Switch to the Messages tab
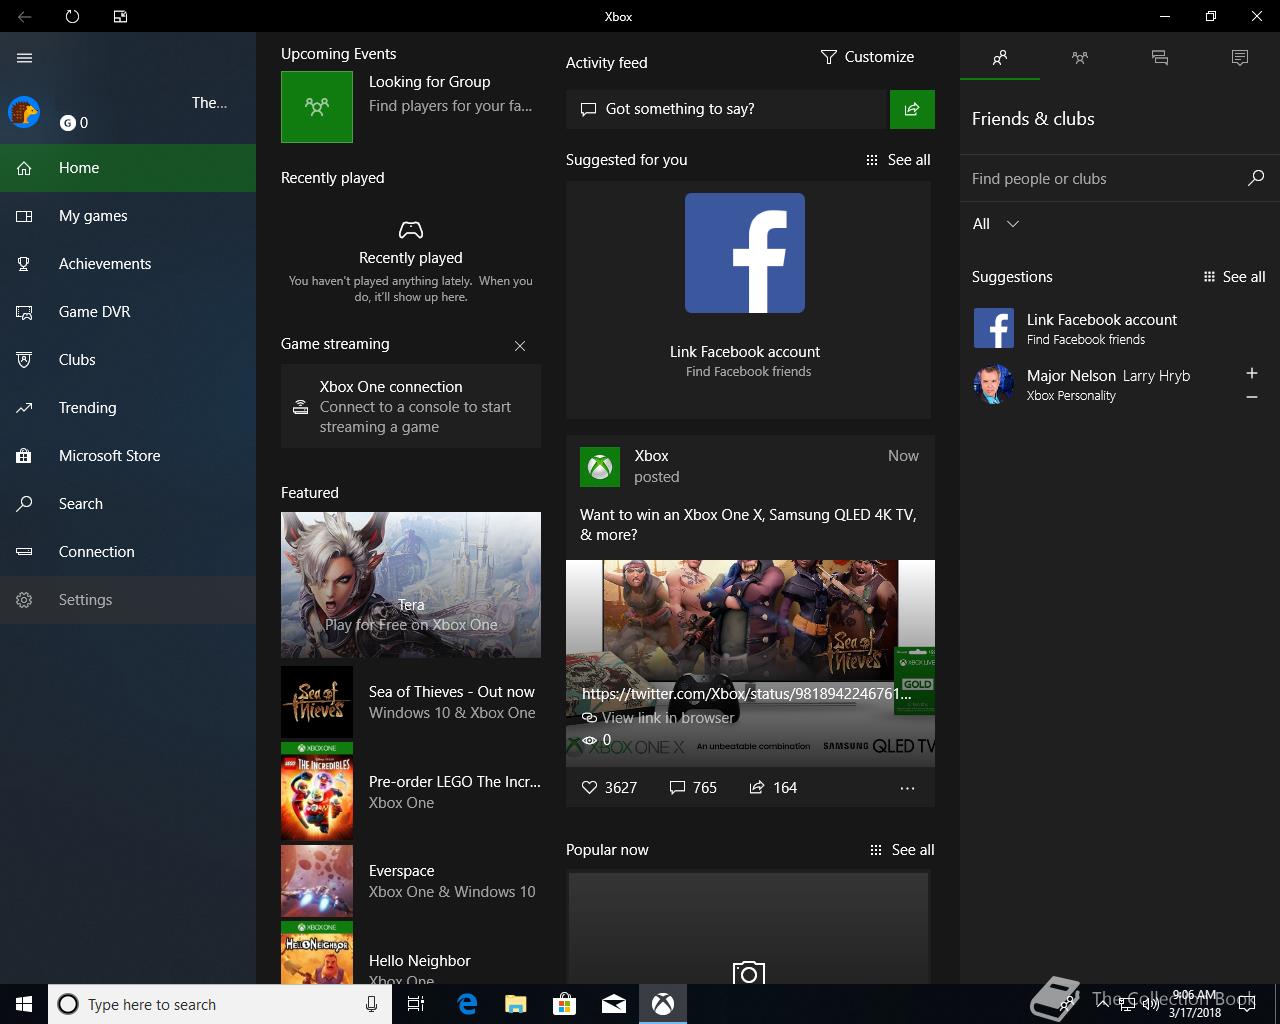1280x1024 pixels. [1160, 58]
